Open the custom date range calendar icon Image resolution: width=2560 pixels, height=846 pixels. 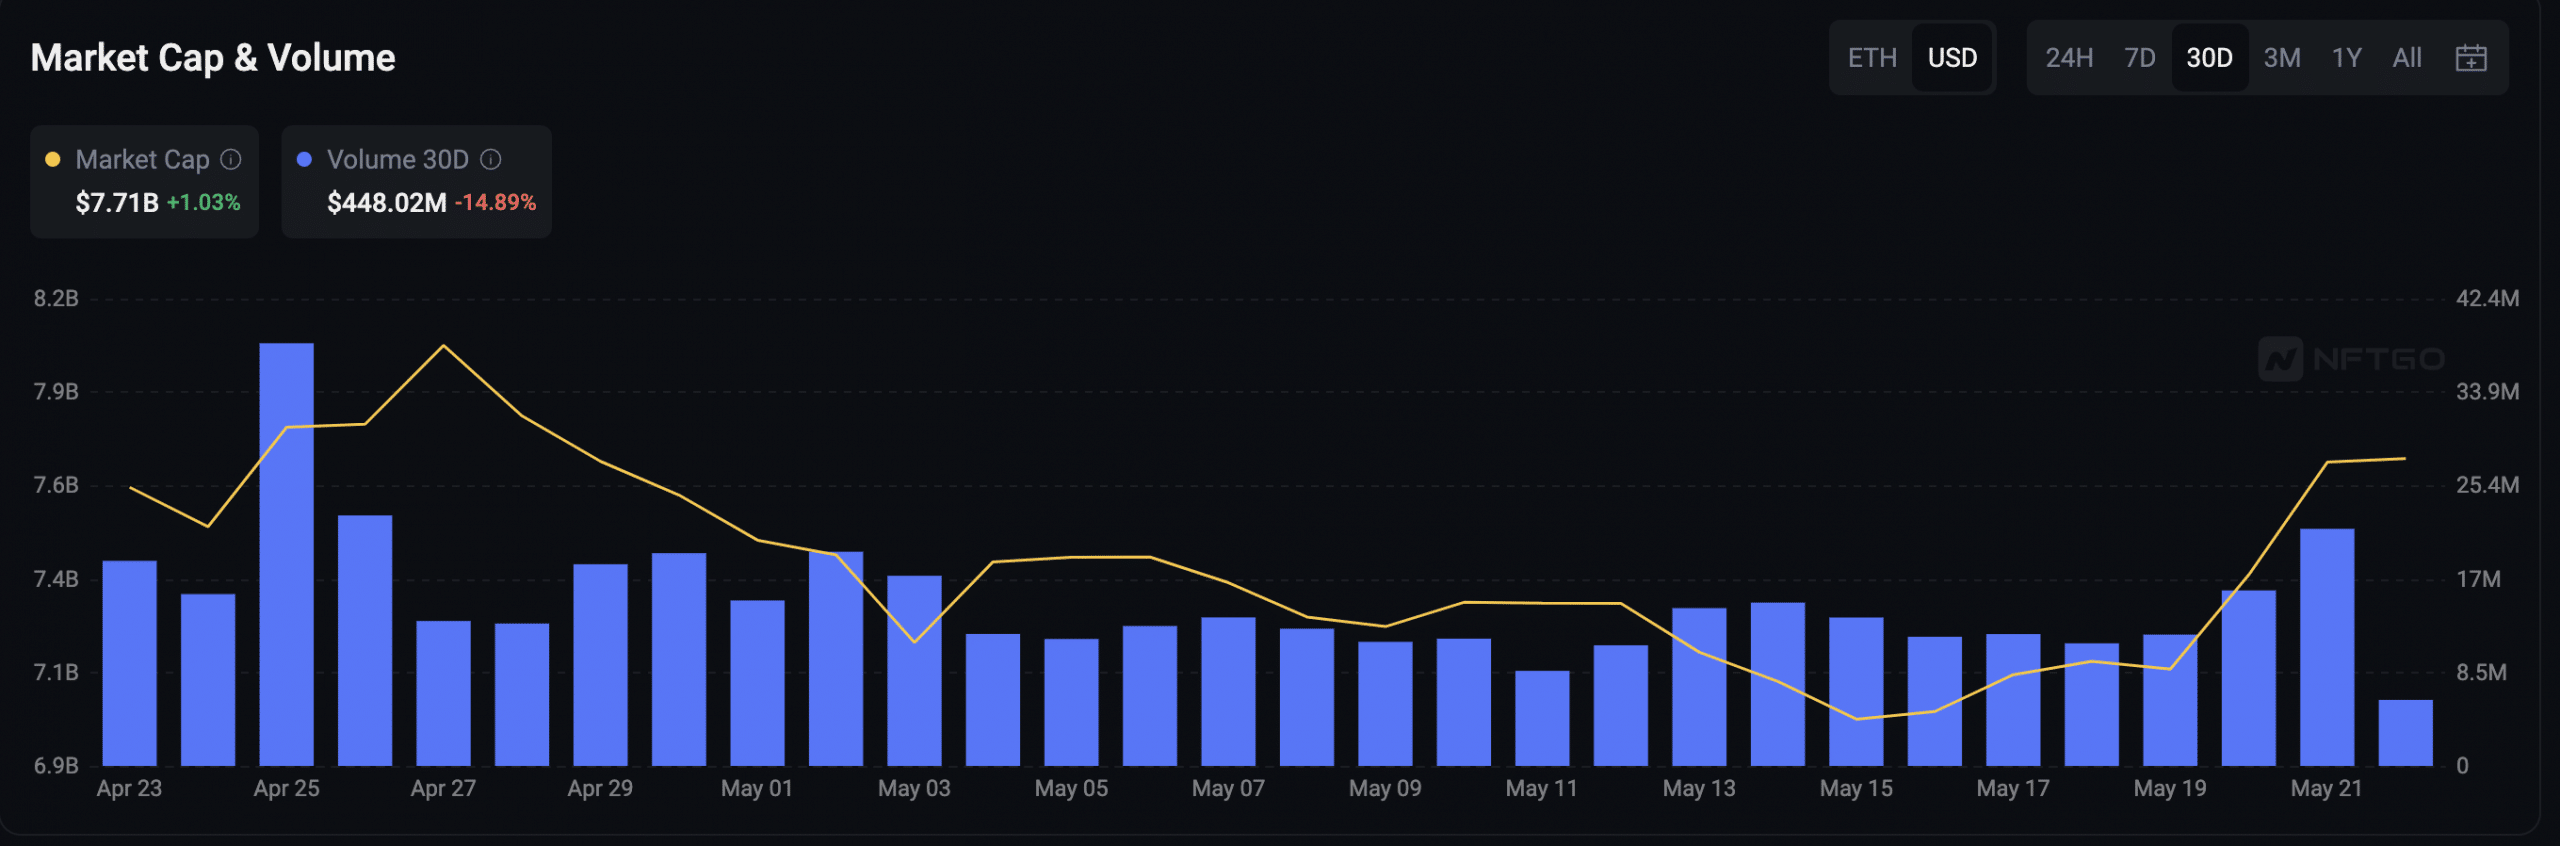pyautogui.click(x=2470, y=58)
